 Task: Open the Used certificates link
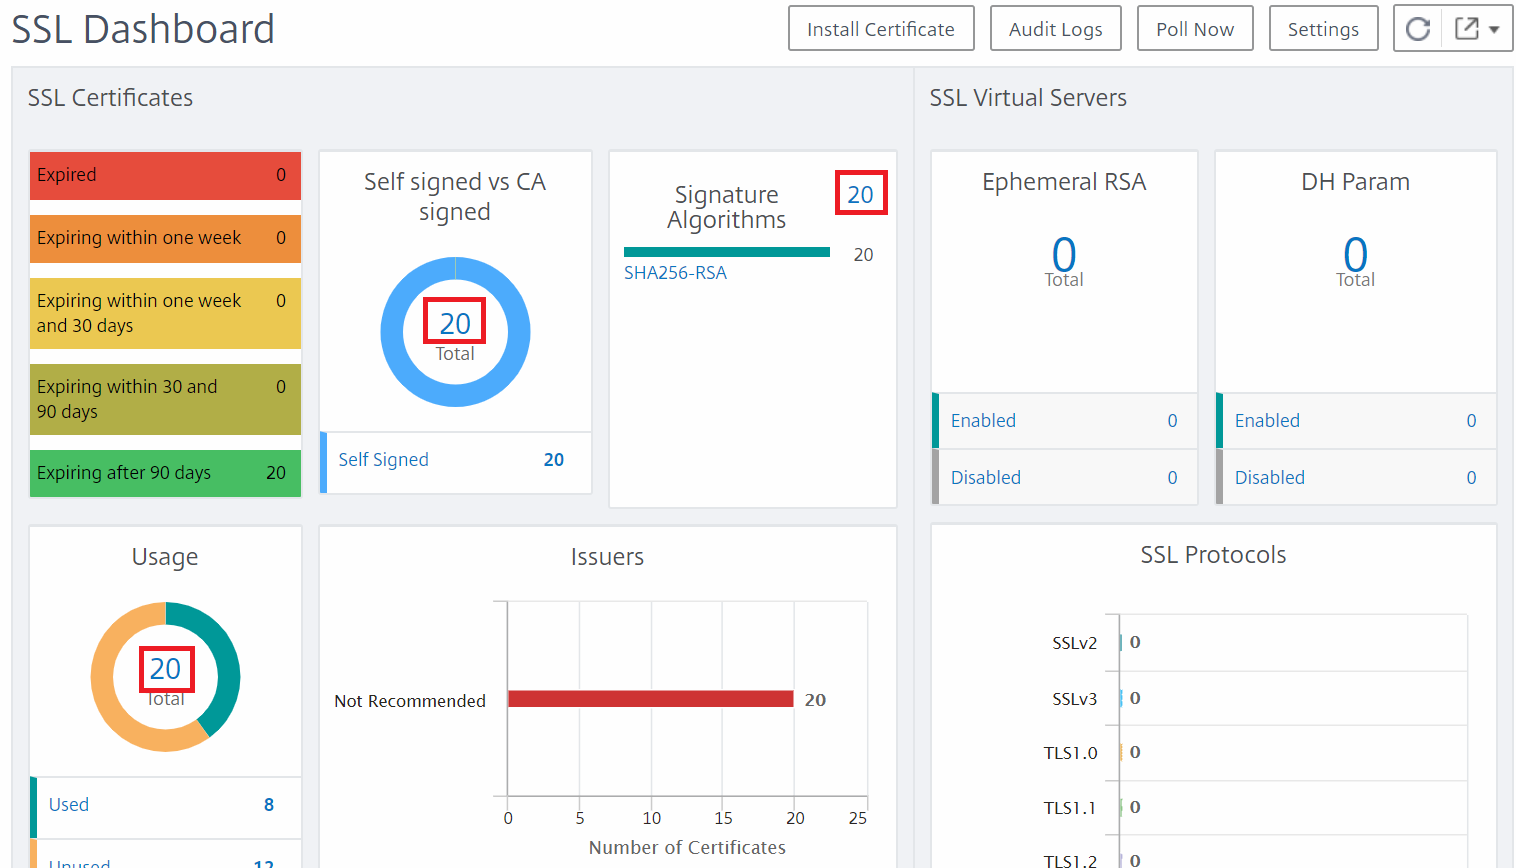[x=69, y=805]
